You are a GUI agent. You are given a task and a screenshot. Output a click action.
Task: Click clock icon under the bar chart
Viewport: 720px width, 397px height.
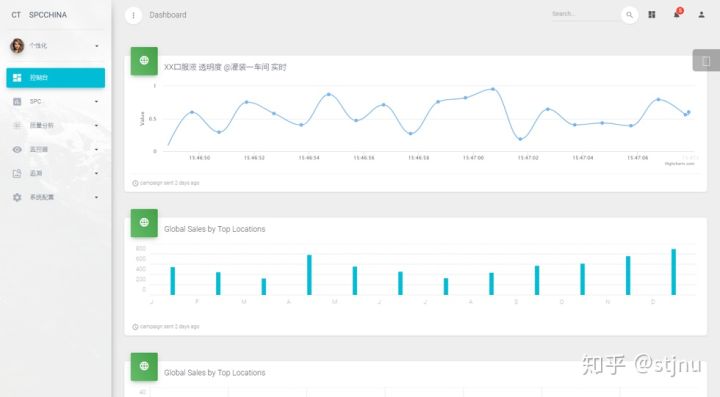pos(135,327)
